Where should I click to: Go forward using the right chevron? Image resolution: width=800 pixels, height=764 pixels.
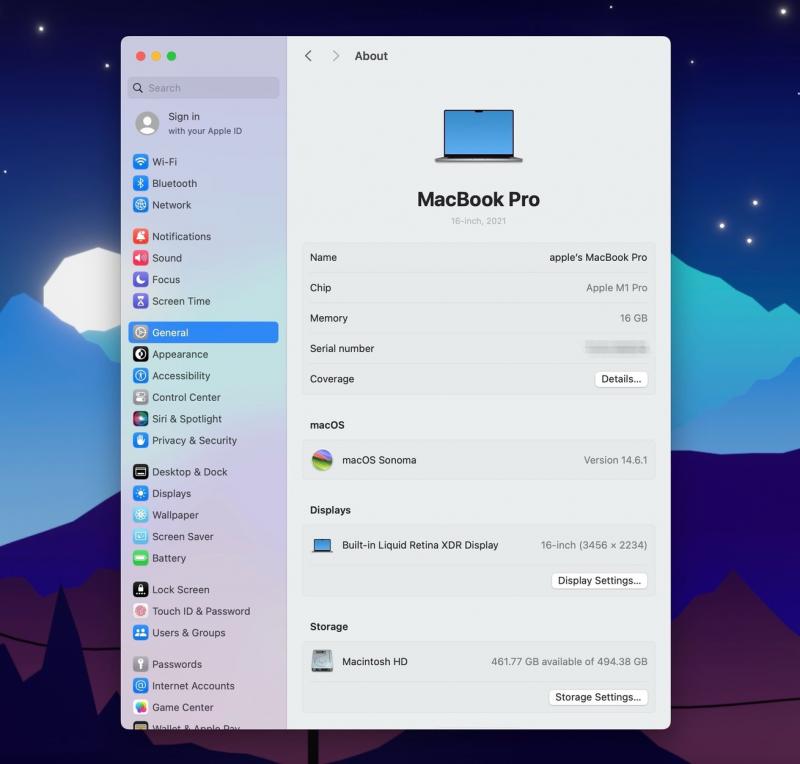point(335,56)
